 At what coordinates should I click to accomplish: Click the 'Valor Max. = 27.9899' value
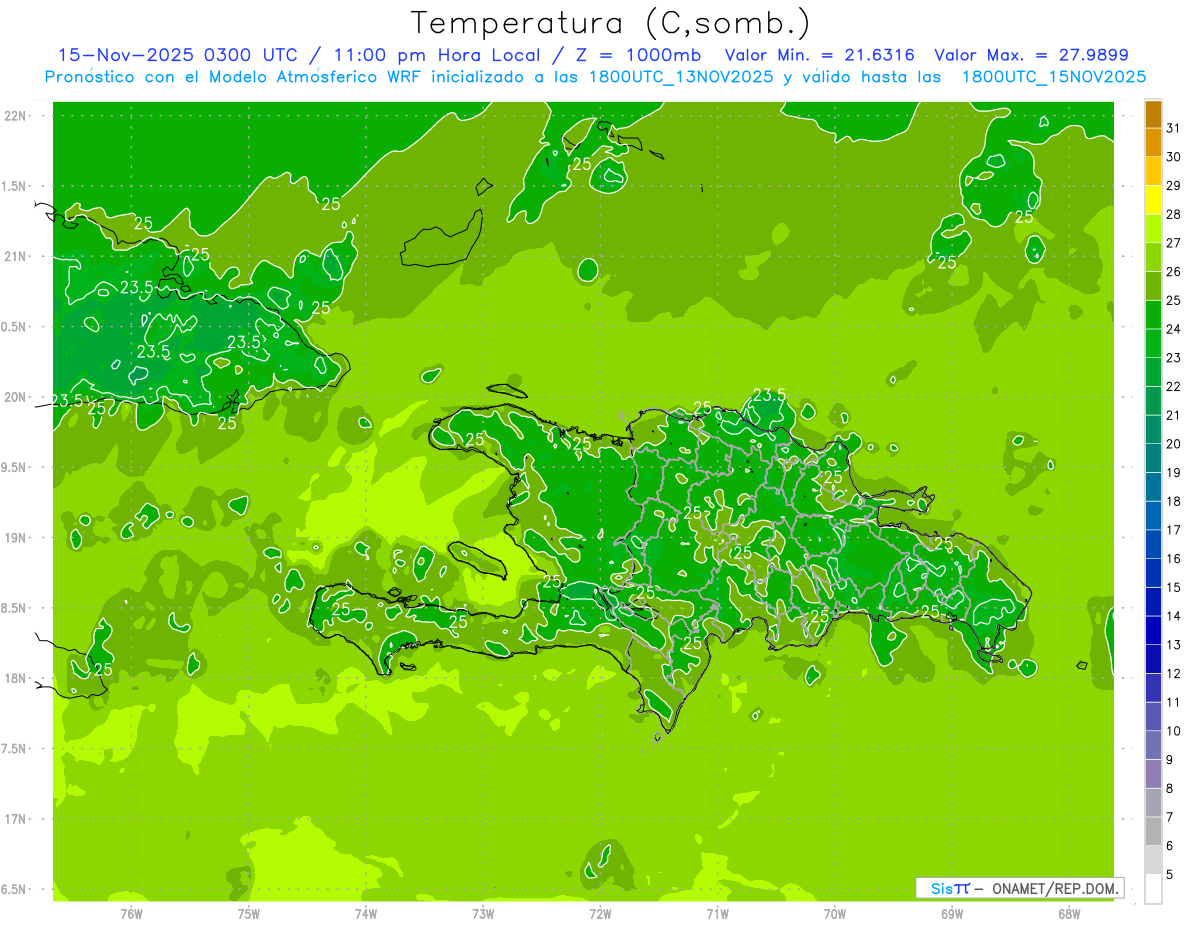pyautogui.click(x=1032, y=55)
